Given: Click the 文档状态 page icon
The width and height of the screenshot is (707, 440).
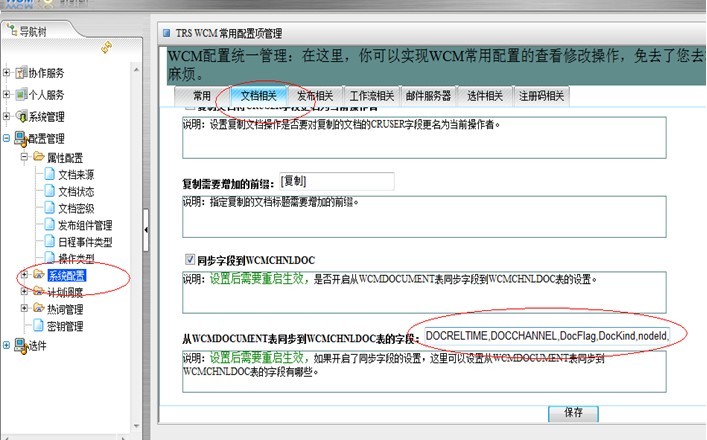Looking at the screenshot, I should pos(49,191).
